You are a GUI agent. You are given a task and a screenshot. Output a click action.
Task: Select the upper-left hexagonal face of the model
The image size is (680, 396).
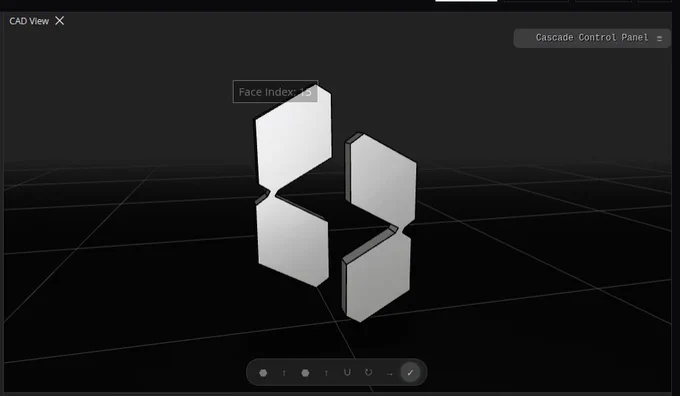[x=294, y=137]
